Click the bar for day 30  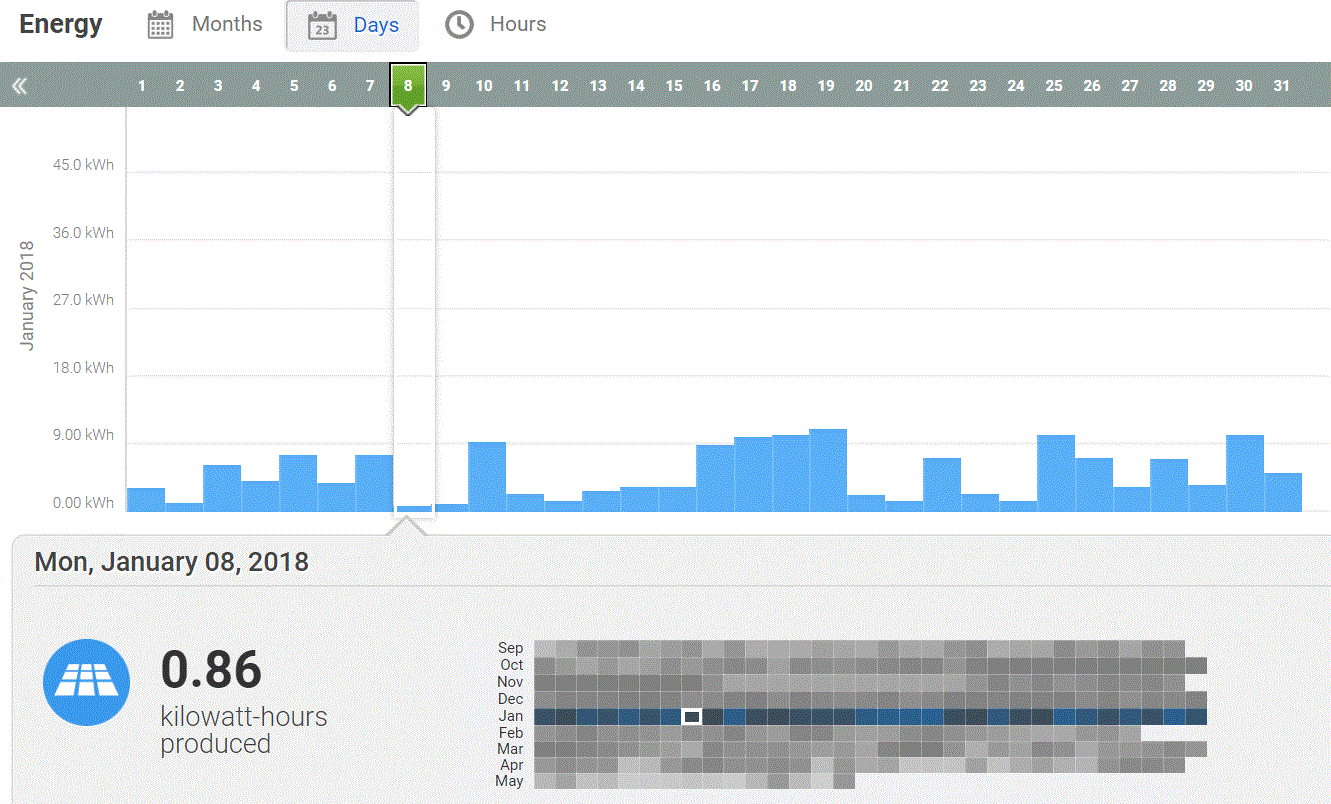(x=1245, y=473)
